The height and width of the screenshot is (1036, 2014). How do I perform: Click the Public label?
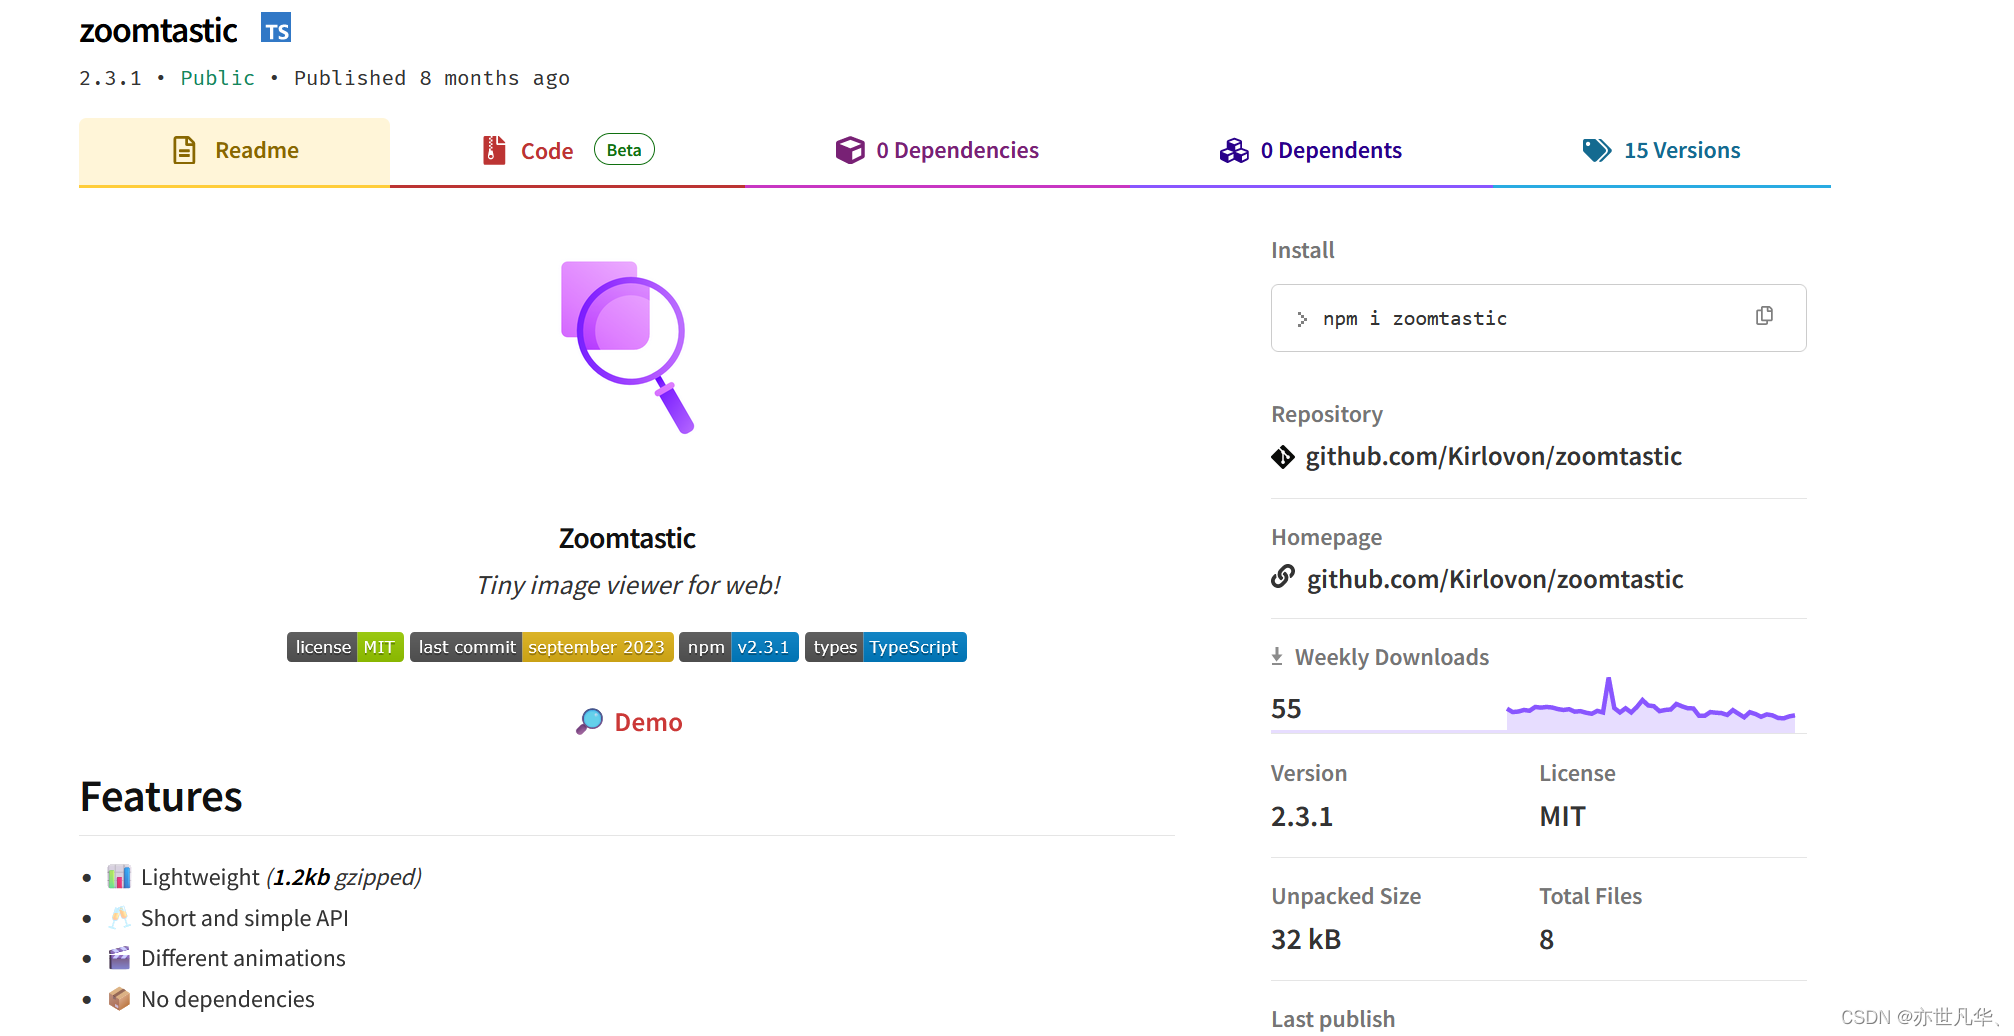[217, 78]
